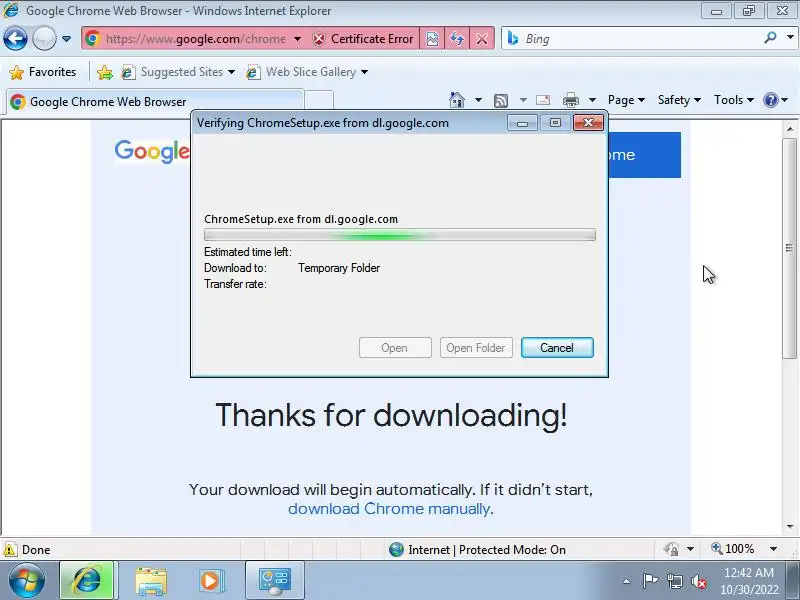Launch Windows Media Player from the taskbar

tap(210, 581)
